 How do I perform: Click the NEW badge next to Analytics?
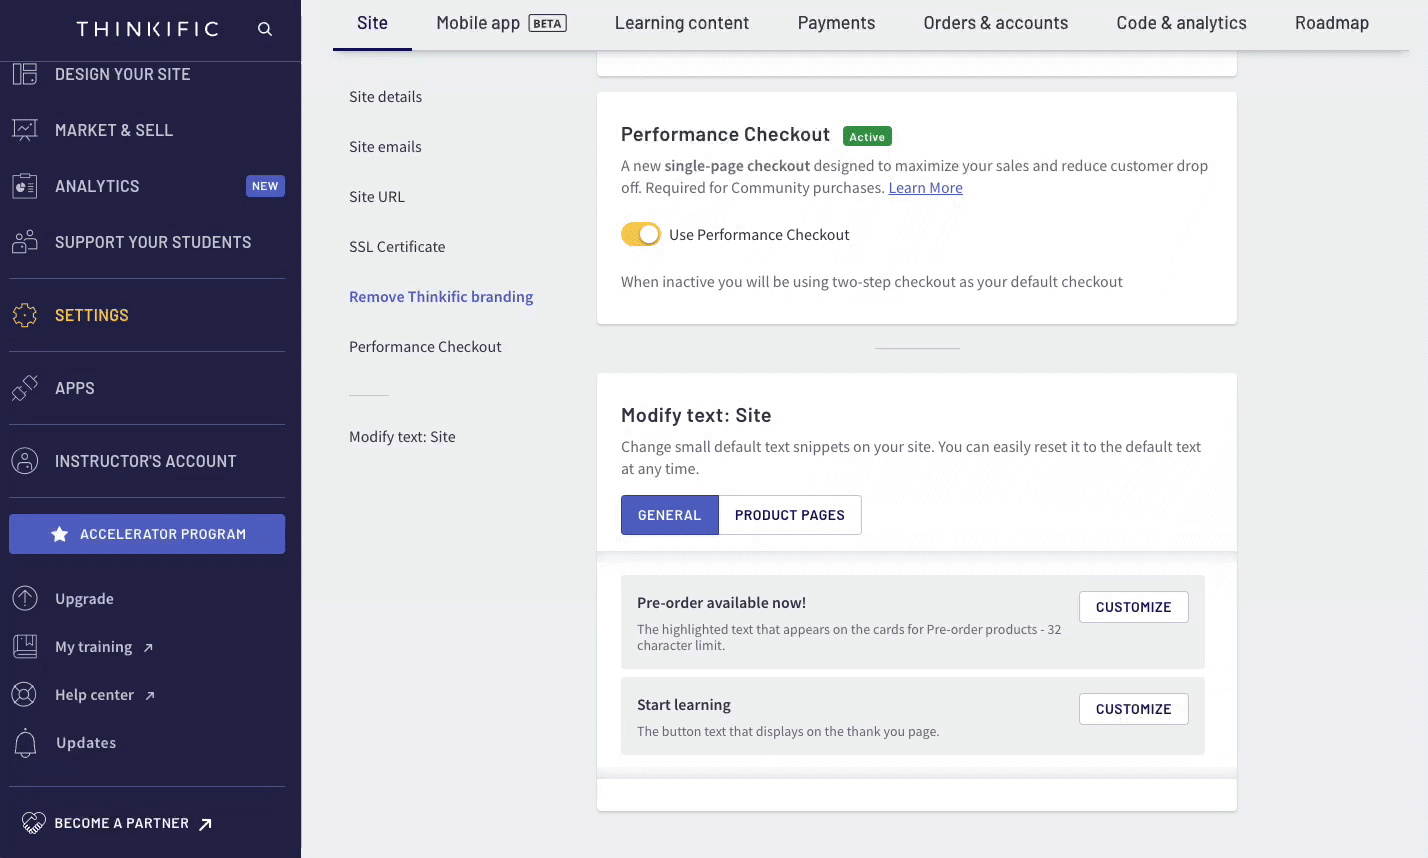click(x=265, y=186)
